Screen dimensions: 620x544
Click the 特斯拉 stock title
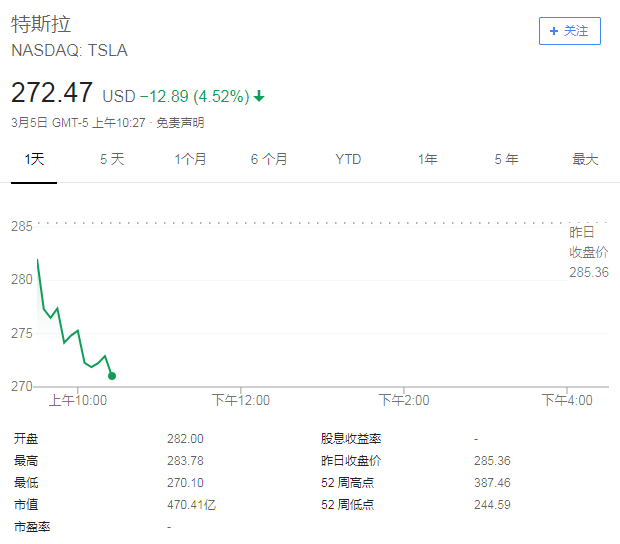click(41, 24)
